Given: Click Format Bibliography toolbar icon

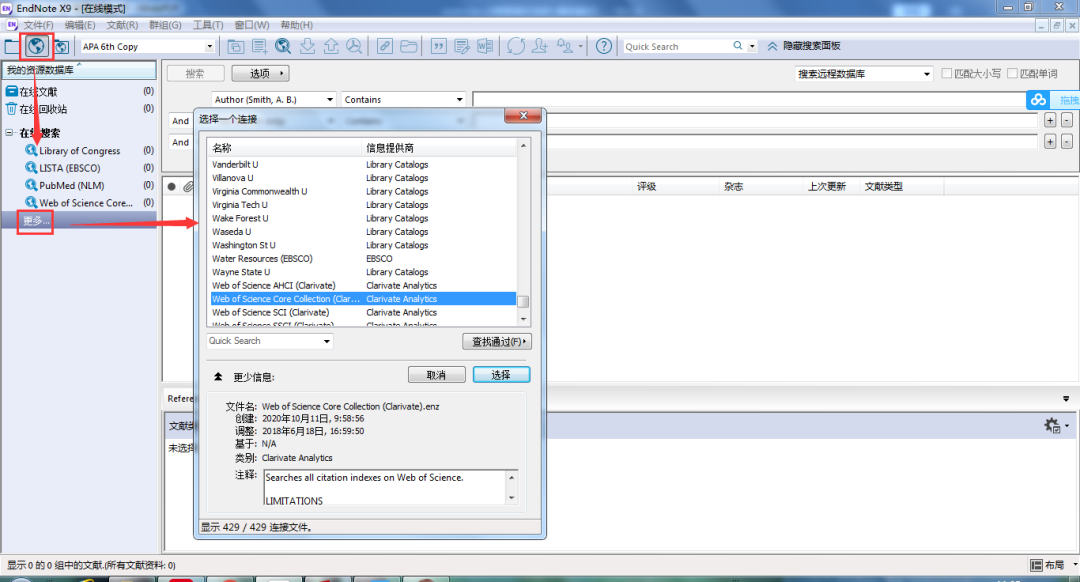Looking at the screenshot, I should point(461,46).
